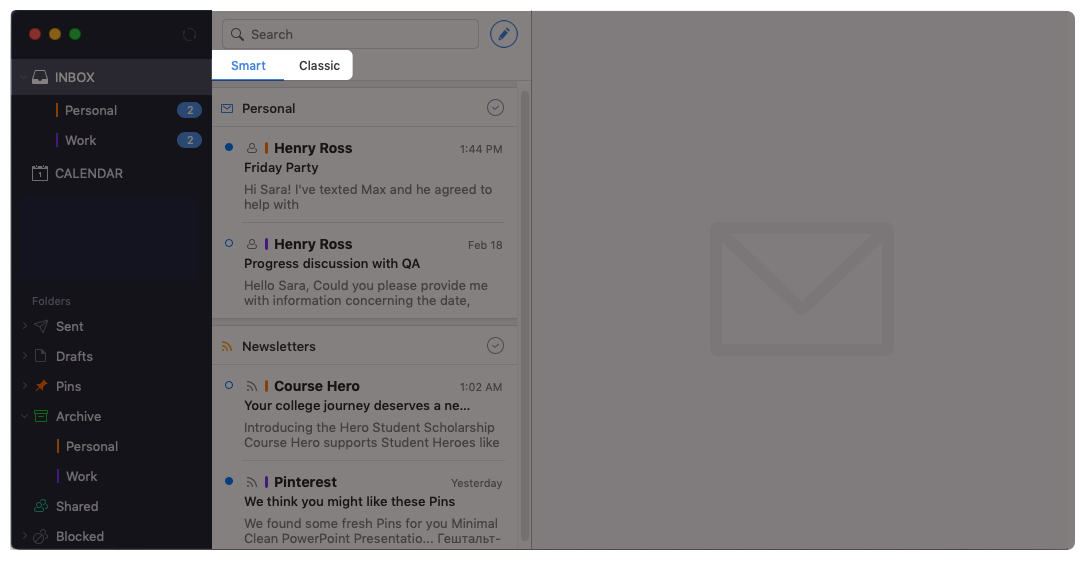Collapse the INBOX tree chevron
Viewport: 1080px width, 564px height.
[23, 77]
